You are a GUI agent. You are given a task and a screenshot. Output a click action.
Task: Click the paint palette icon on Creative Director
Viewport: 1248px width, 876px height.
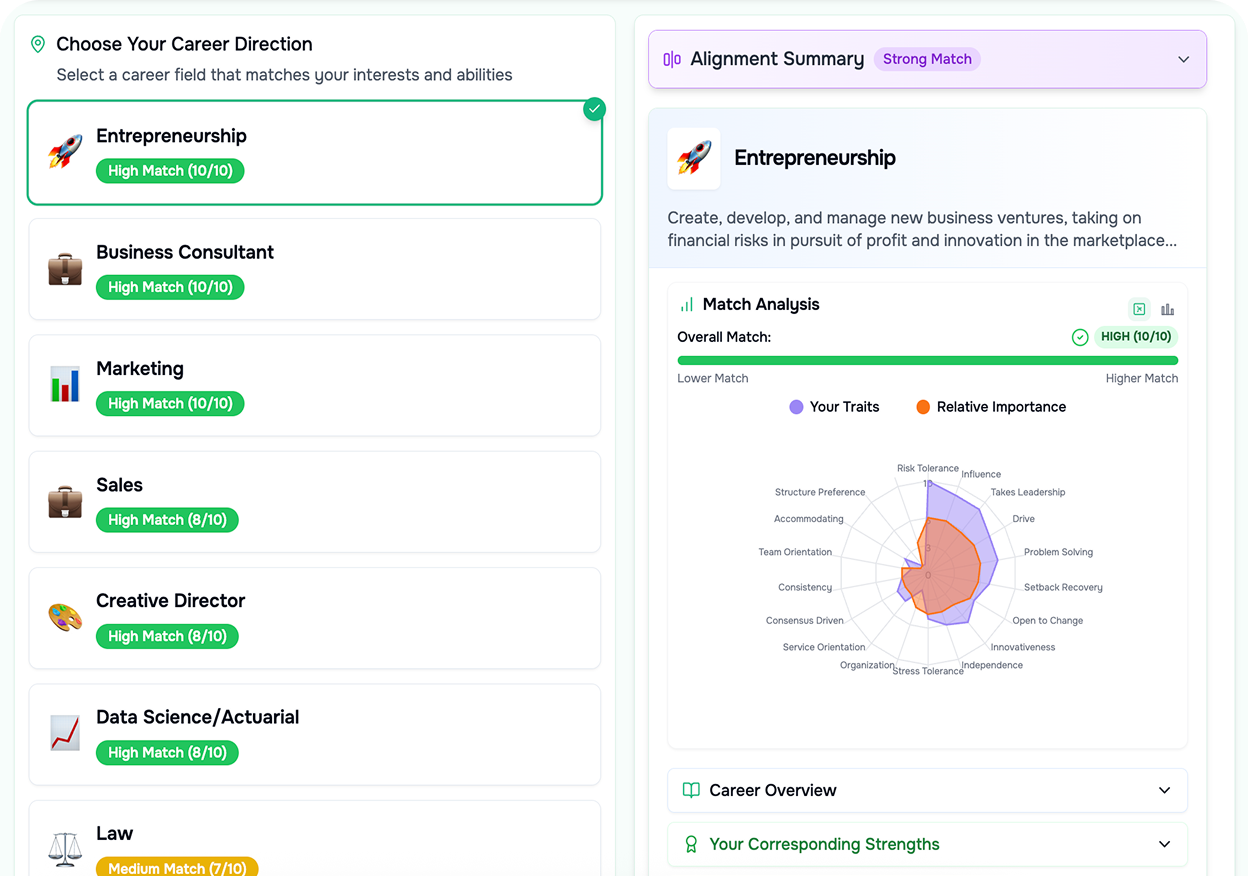pos(65,618)
